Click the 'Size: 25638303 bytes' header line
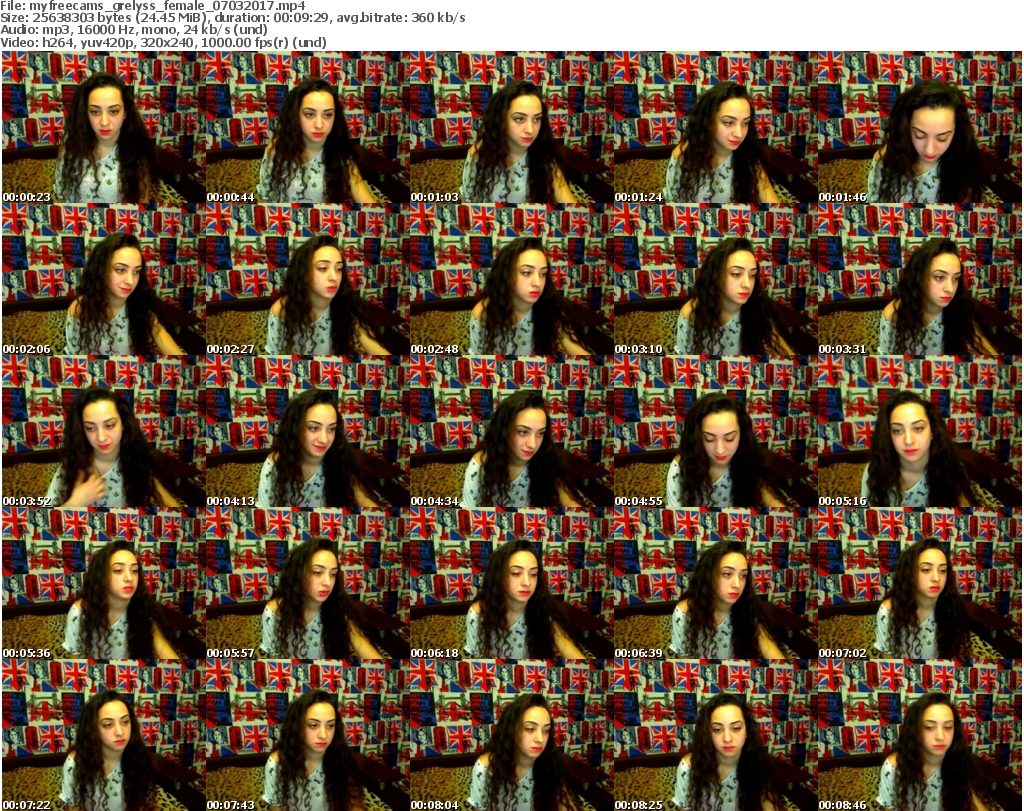The height and width of the screenshot is (811, 1024). coord(233,18)
